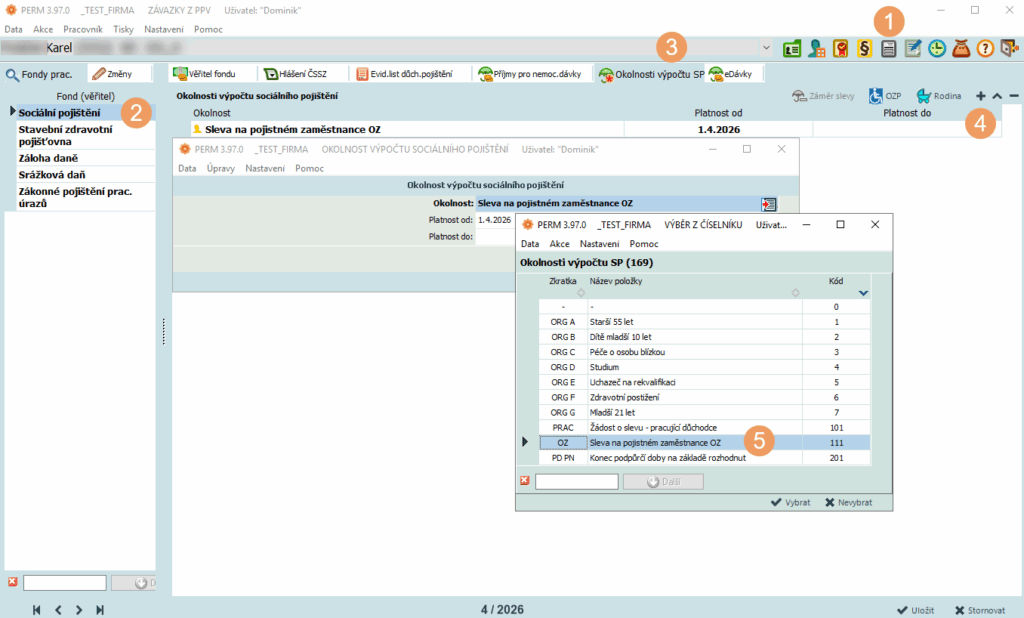
Task: Select Srážková daň fund
Action: 86,175
